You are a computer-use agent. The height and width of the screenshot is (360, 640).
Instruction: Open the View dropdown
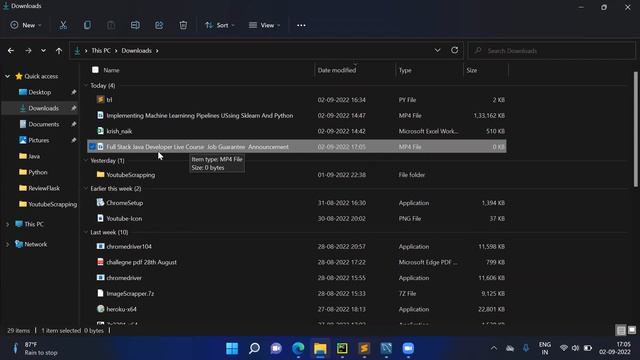click(x=264, y=25)
